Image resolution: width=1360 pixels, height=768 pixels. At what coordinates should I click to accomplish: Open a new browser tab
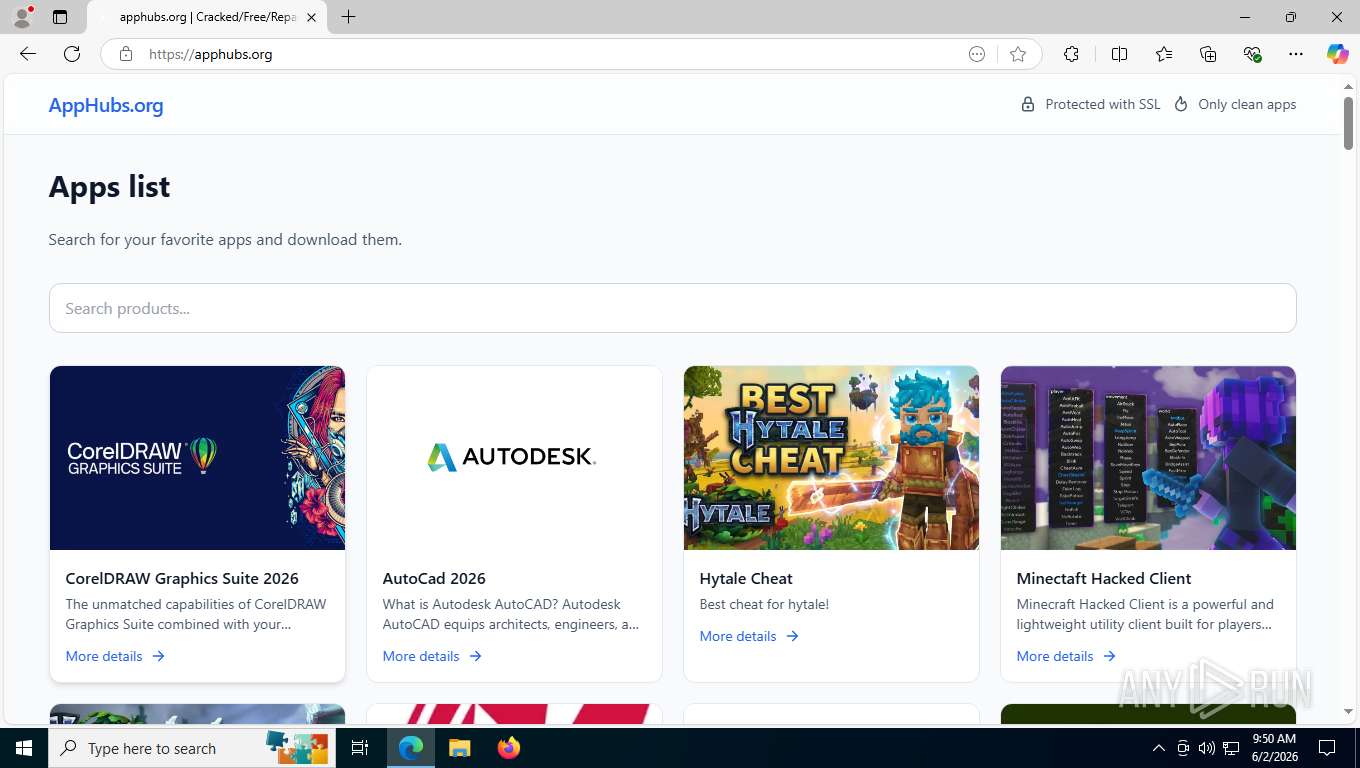click(348, 17)
